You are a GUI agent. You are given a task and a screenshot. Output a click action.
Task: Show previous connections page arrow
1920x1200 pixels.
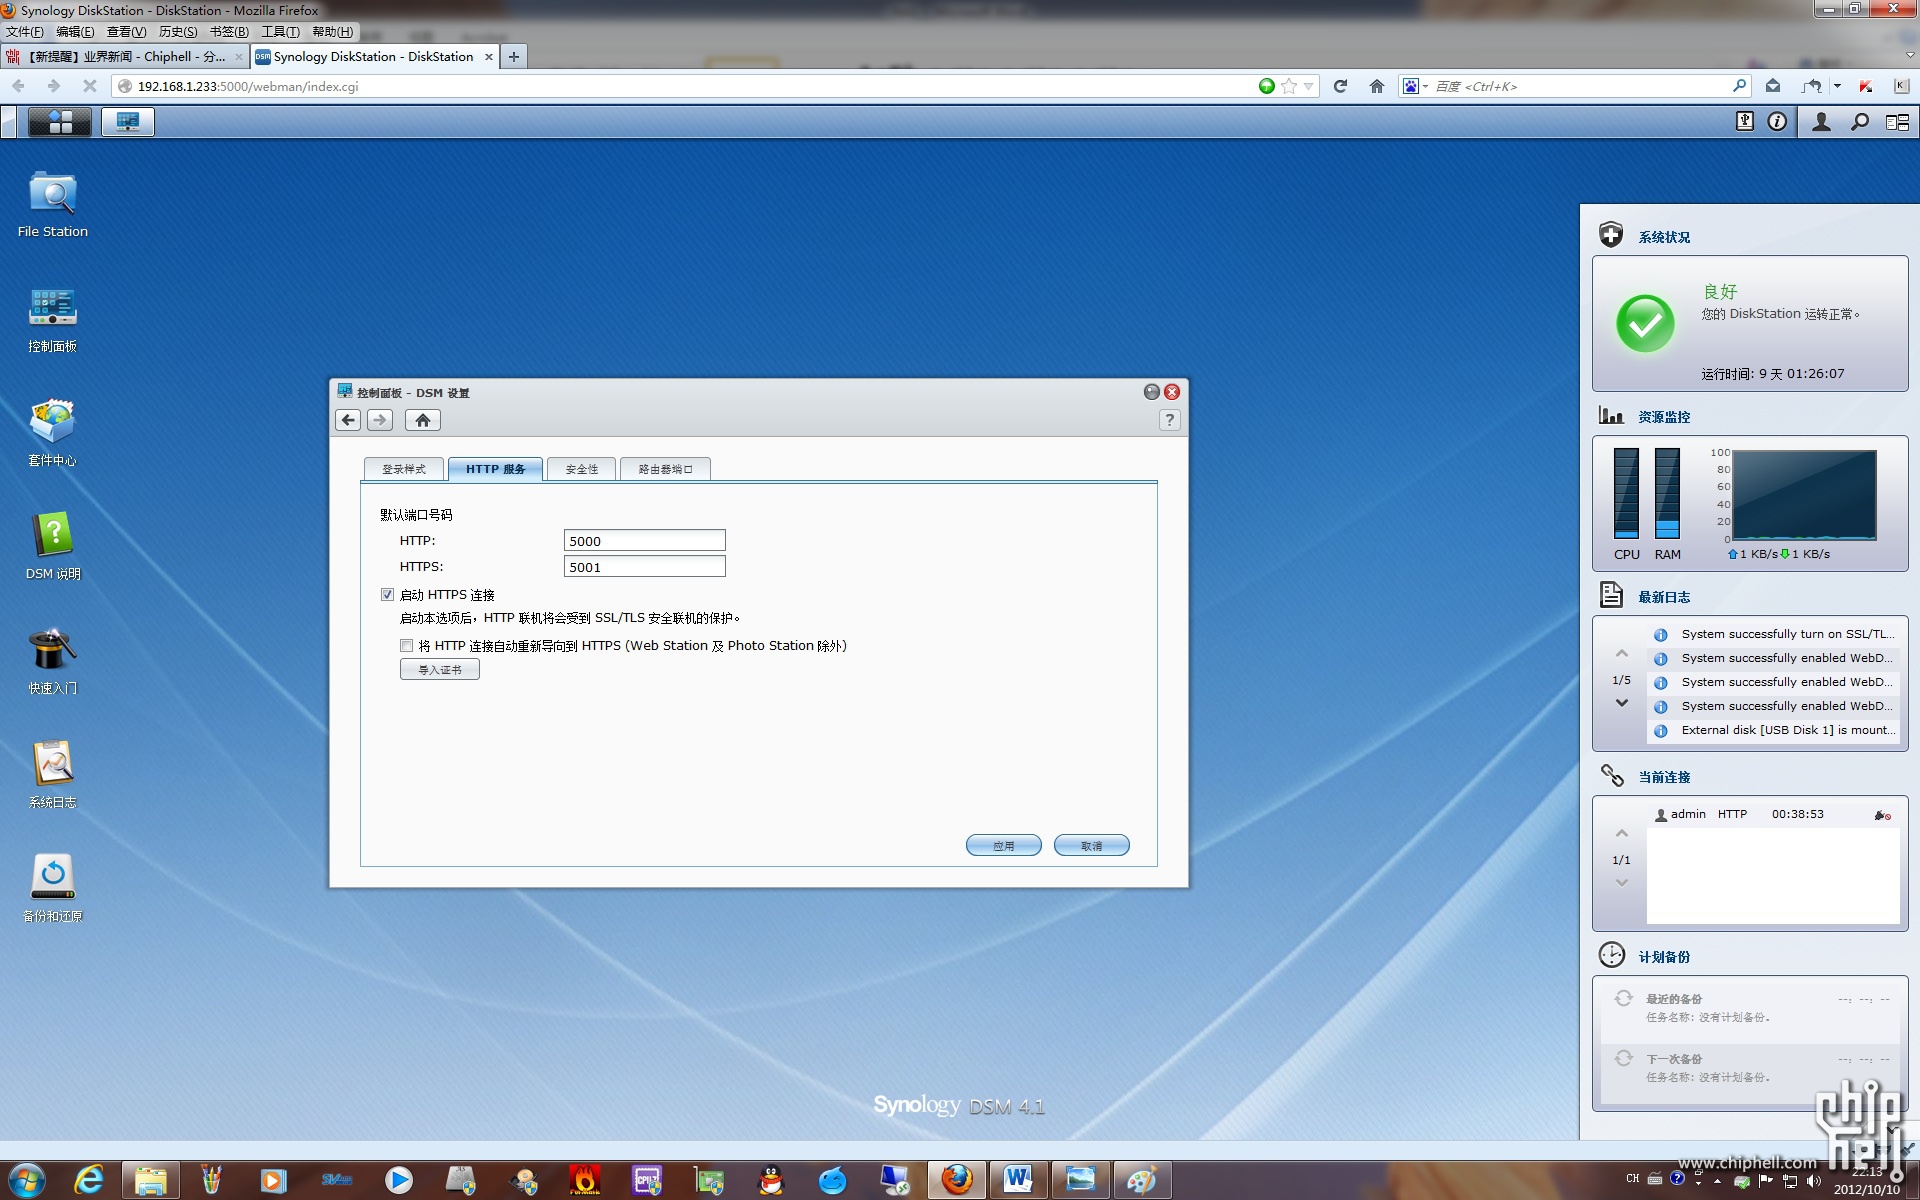1622,834
